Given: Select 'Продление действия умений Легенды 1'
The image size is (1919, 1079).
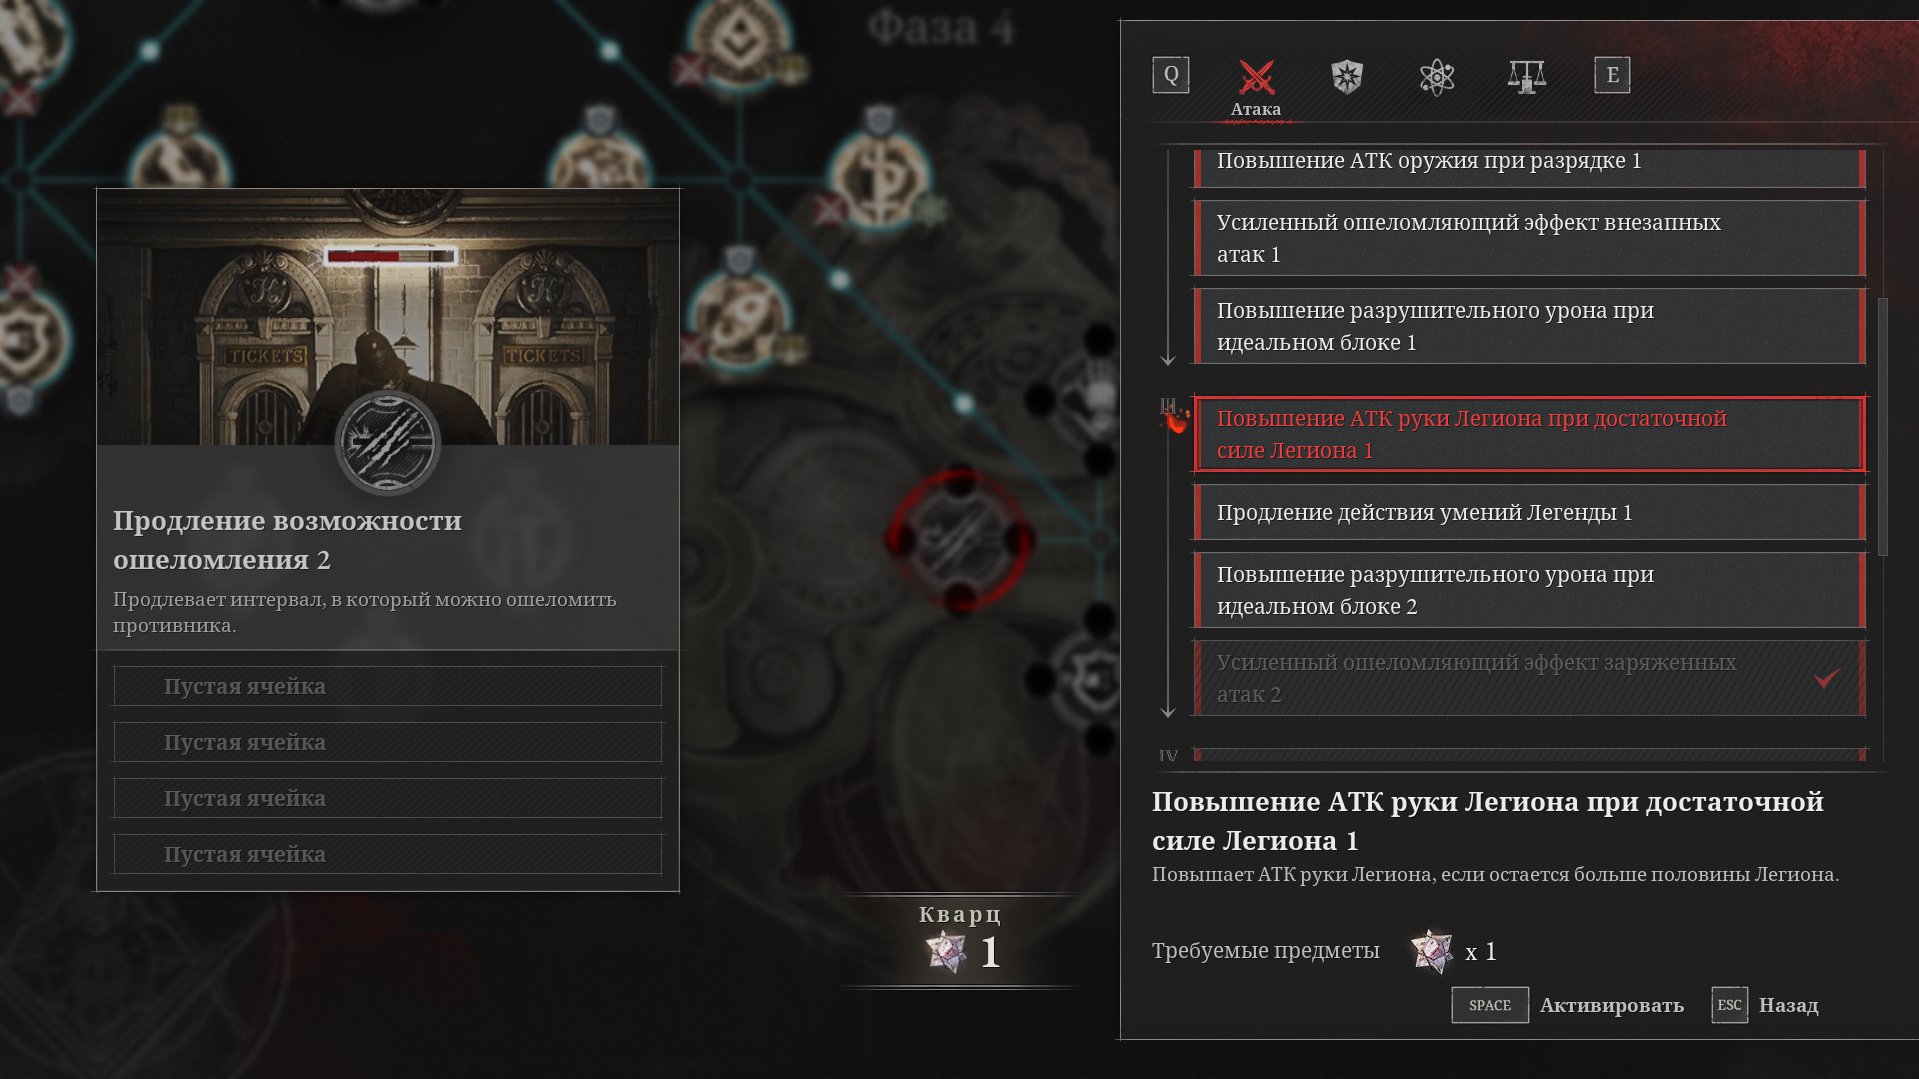Looking at the screenshot, I should coord(1530,512).
